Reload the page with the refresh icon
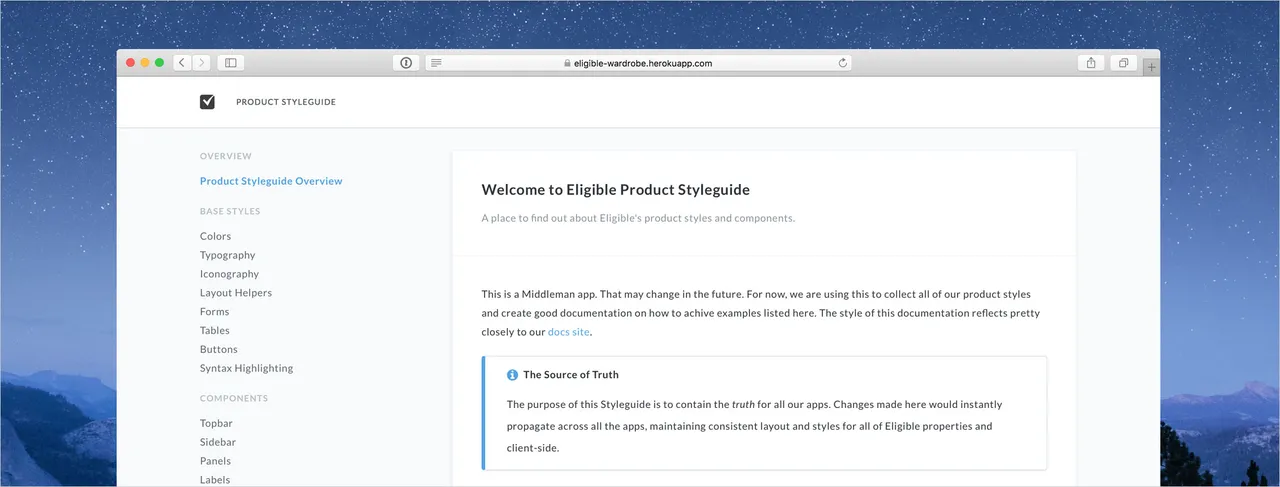Image resolution: width=1280 pixels, height=487 pixels. click(843, 63)
